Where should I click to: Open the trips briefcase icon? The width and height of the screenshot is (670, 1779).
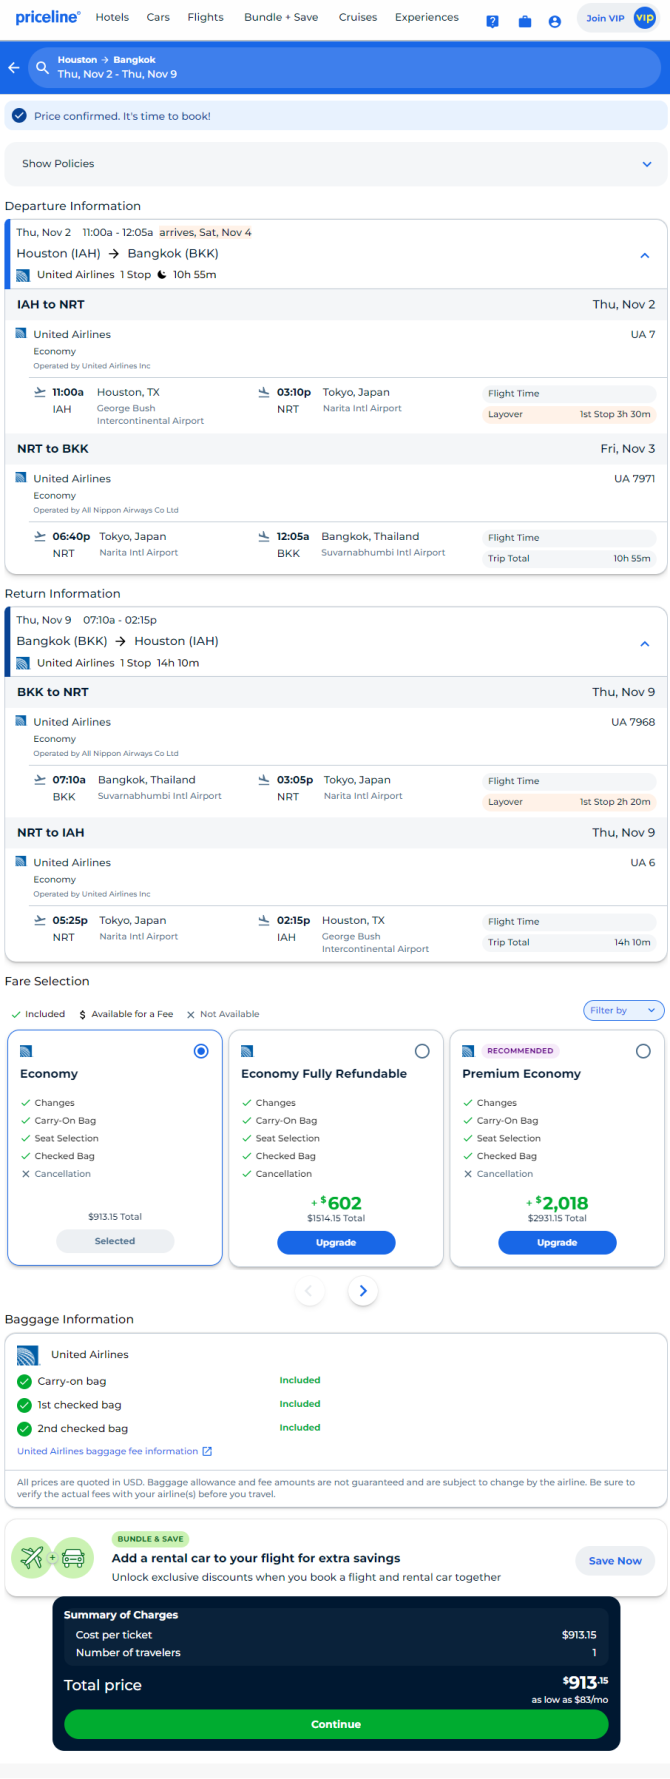click(524, 21)
